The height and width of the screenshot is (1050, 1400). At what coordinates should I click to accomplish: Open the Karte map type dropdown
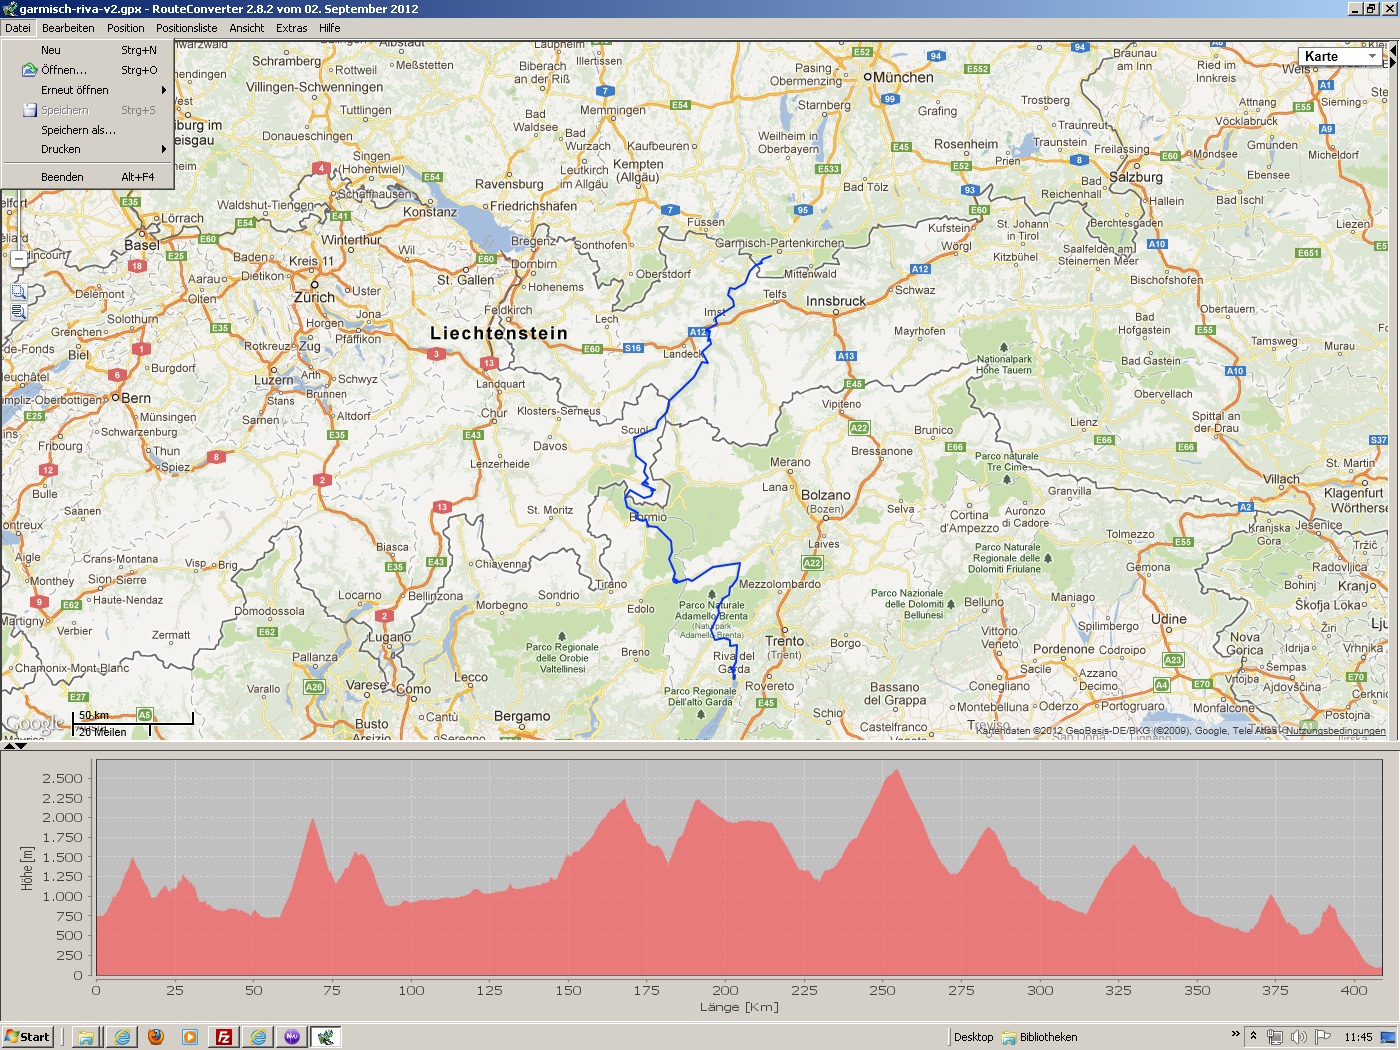point(1340,56)
